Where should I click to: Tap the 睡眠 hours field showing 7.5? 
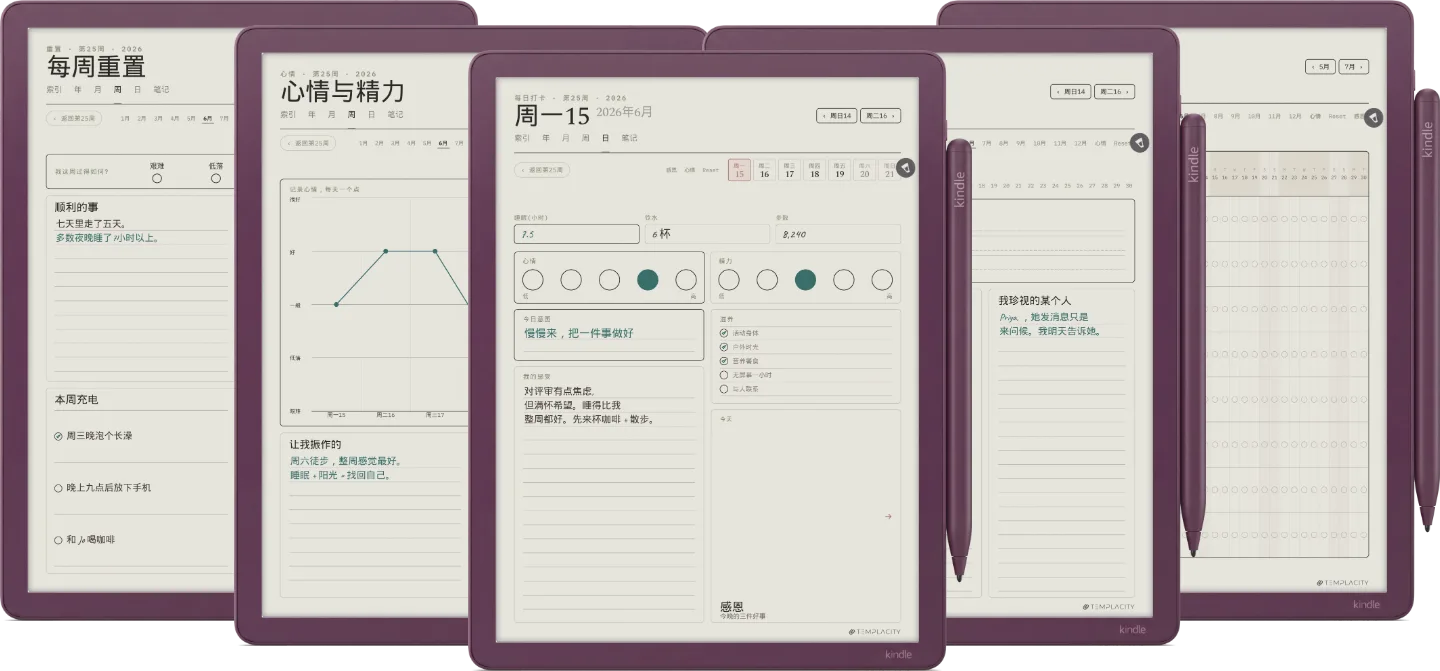[576, 234]
